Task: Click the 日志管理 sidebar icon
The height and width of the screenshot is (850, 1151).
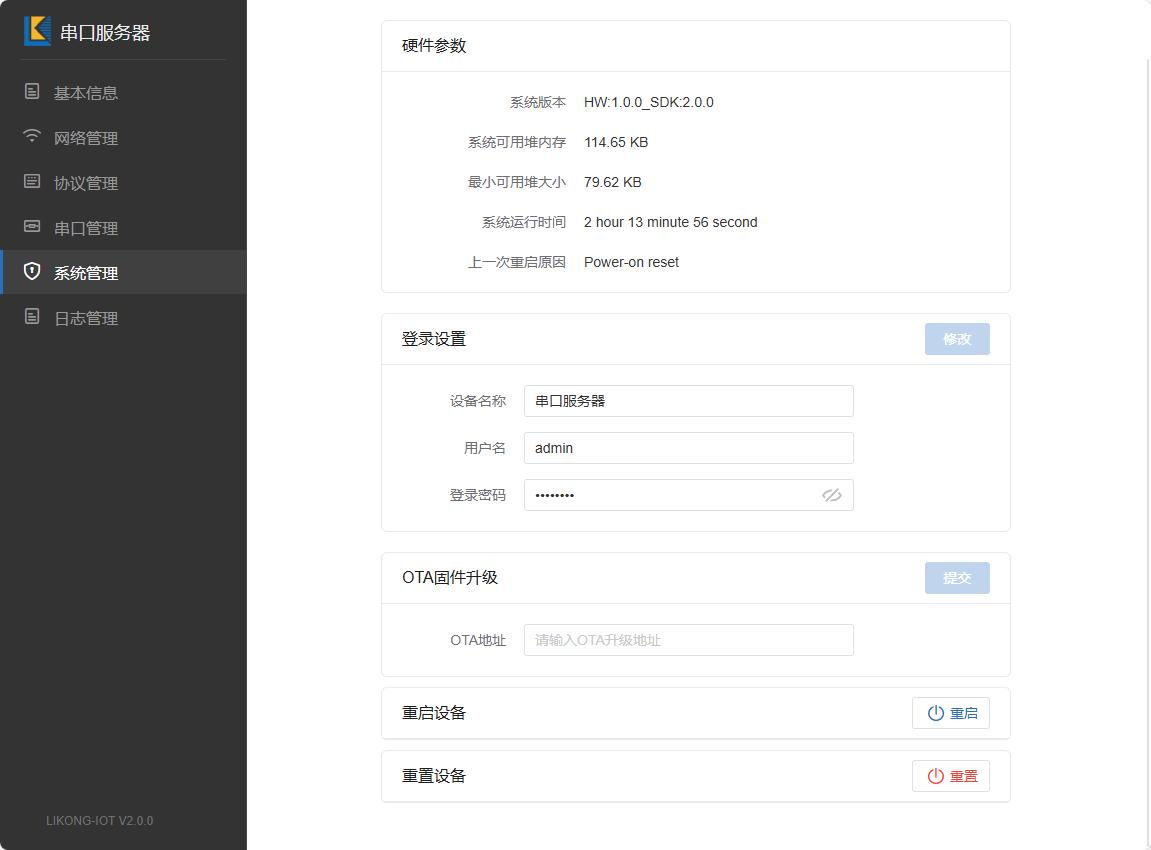Action: tap(32, 317)
